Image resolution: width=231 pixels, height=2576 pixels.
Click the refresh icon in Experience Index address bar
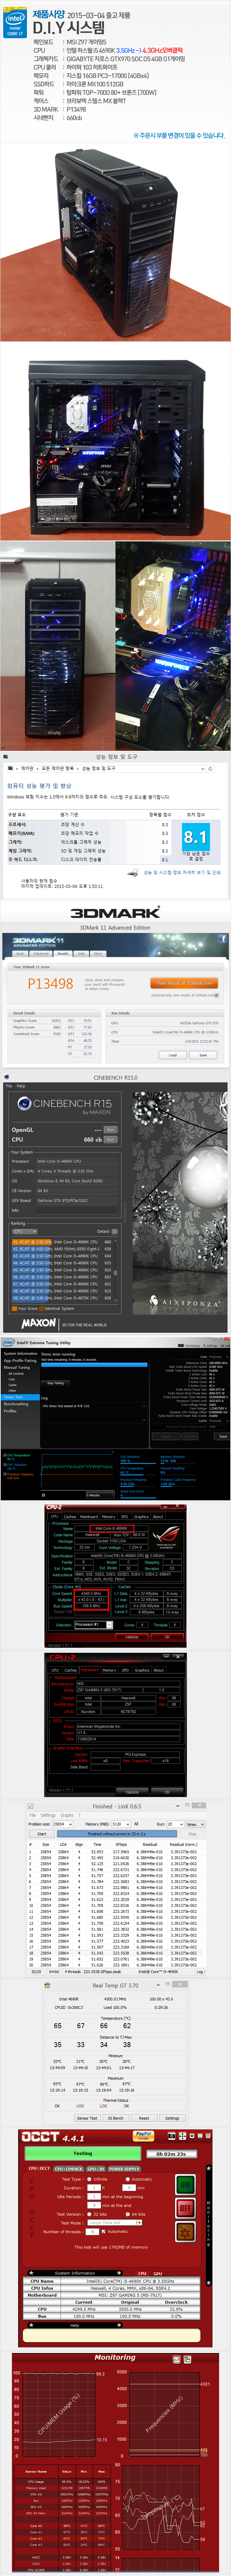[x=210, y=769]
